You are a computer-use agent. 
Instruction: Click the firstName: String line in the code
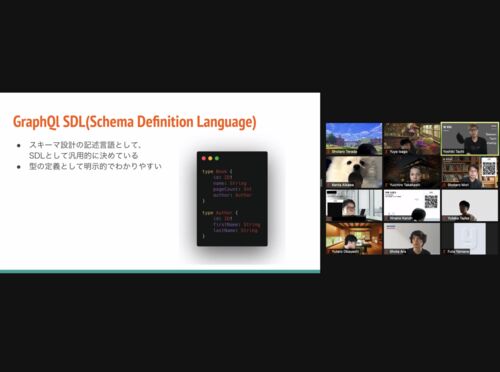236,224
